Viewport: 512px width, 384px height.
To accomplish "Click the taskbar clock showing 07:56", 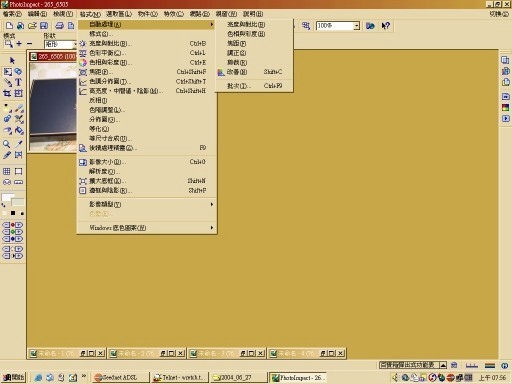I will click(492, 378).
